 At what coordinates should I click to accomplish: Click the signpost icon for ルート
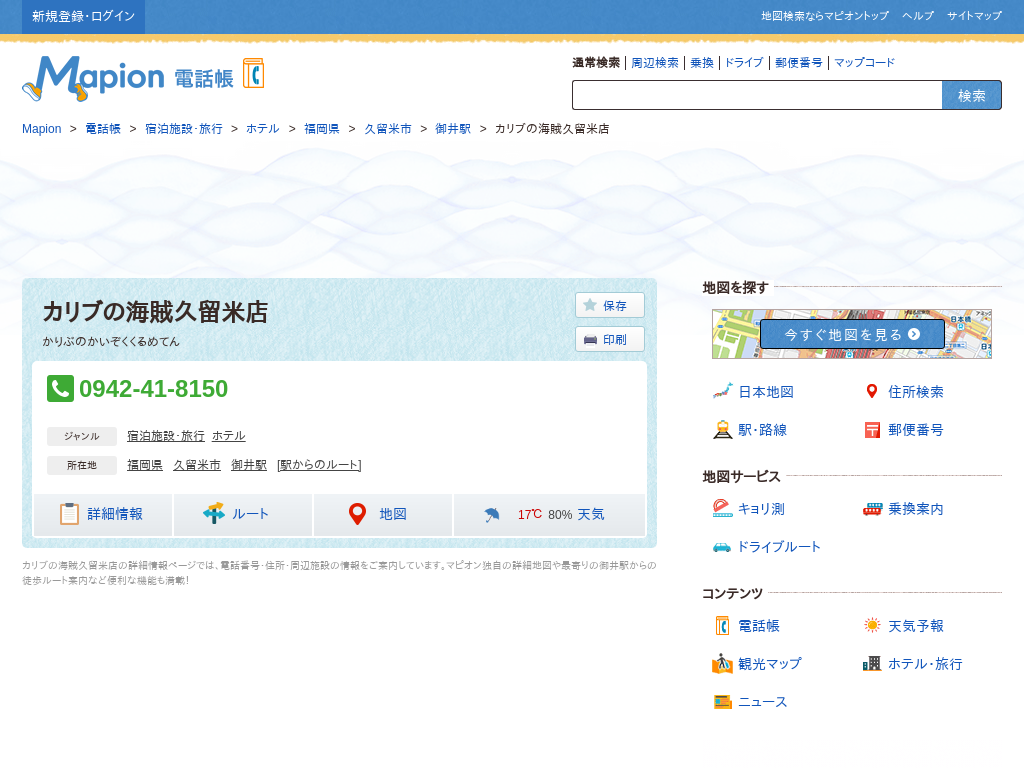point(214,513)
